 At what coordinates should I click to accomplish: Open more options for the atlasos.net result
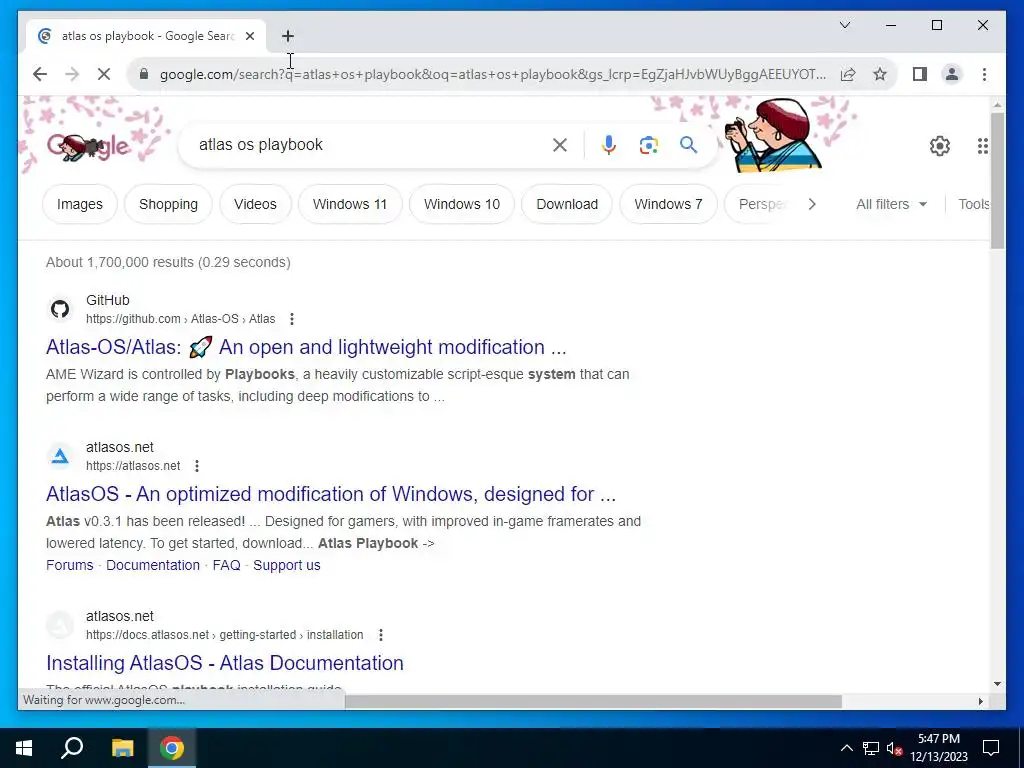tap(197, 466)
